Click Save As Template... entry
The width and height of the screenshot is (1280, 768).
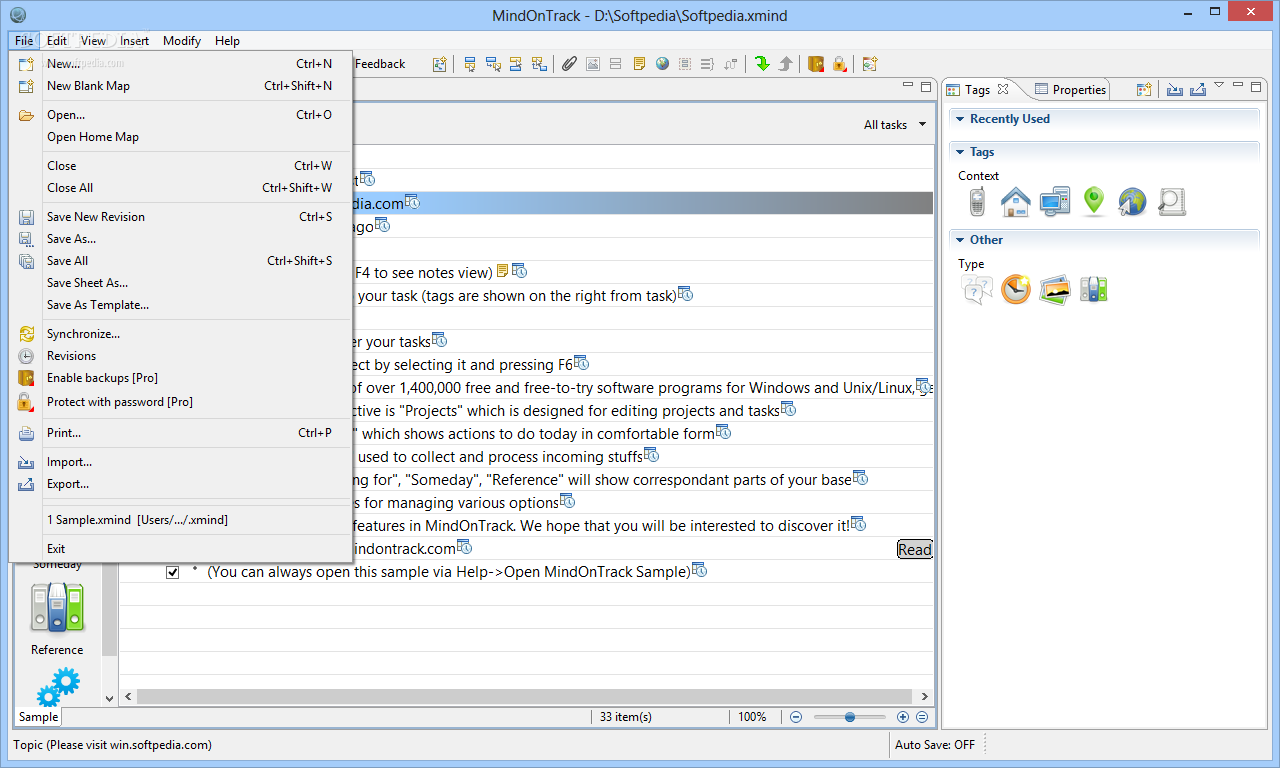pyautogui.click(x=181, y=305)
